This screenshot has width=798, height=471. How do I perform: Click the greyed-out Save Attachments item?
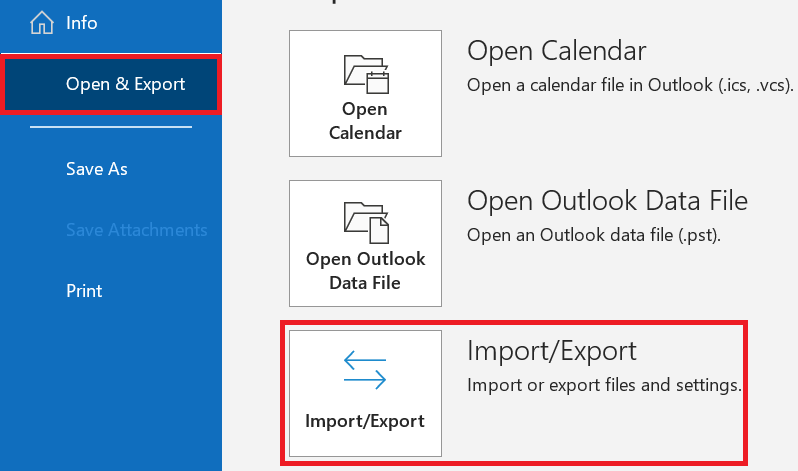[x=136, y=230]
